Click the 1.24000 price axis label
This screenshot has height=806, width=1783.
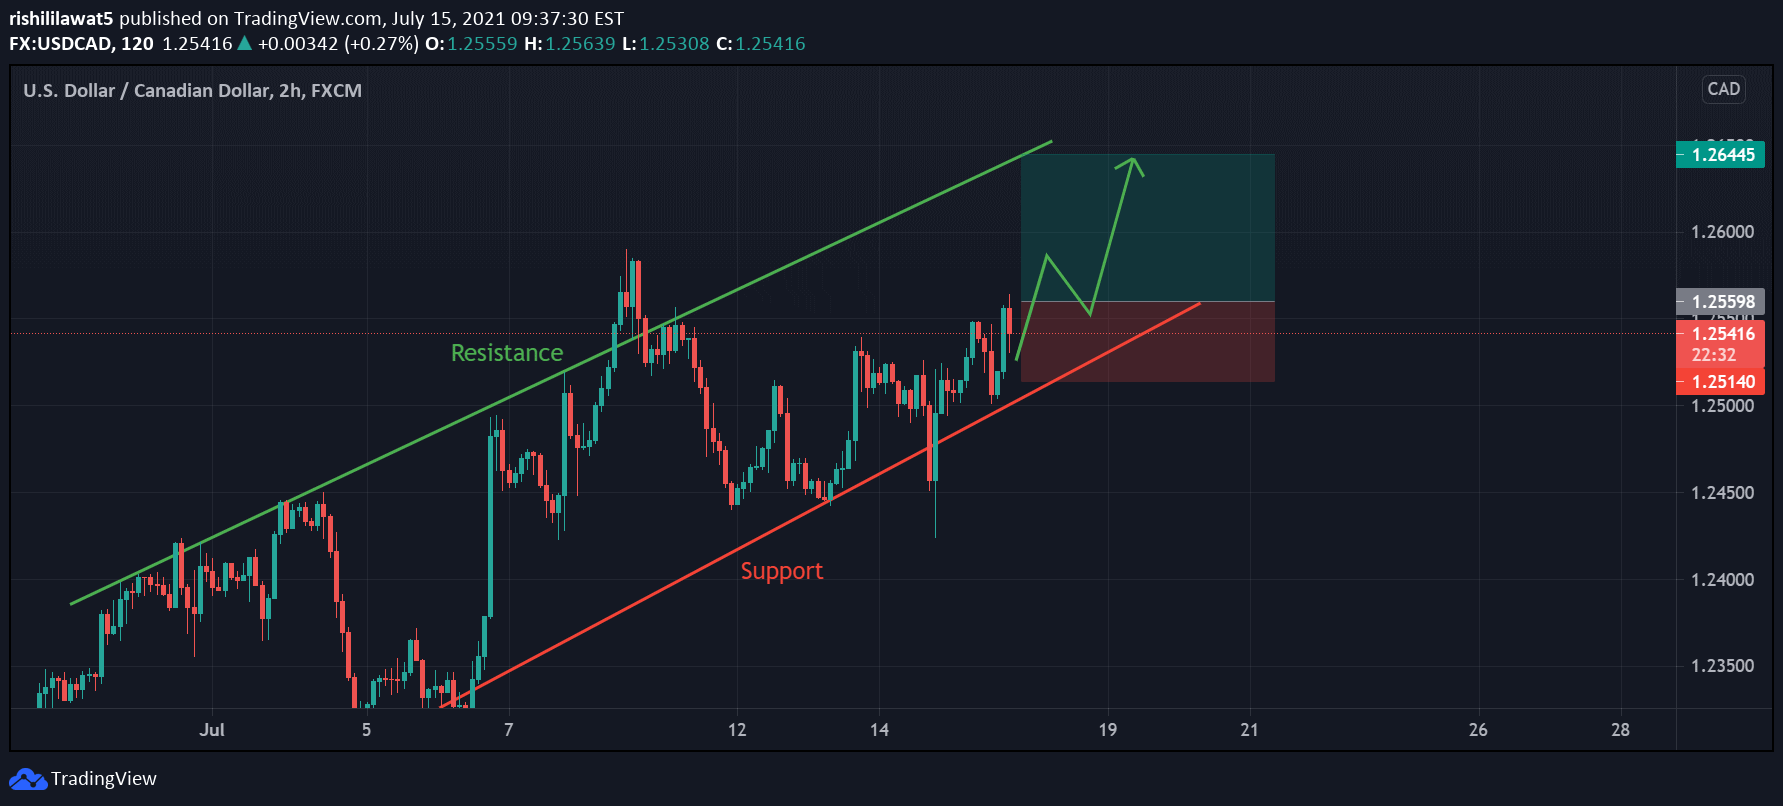(x=1722, y=580)
